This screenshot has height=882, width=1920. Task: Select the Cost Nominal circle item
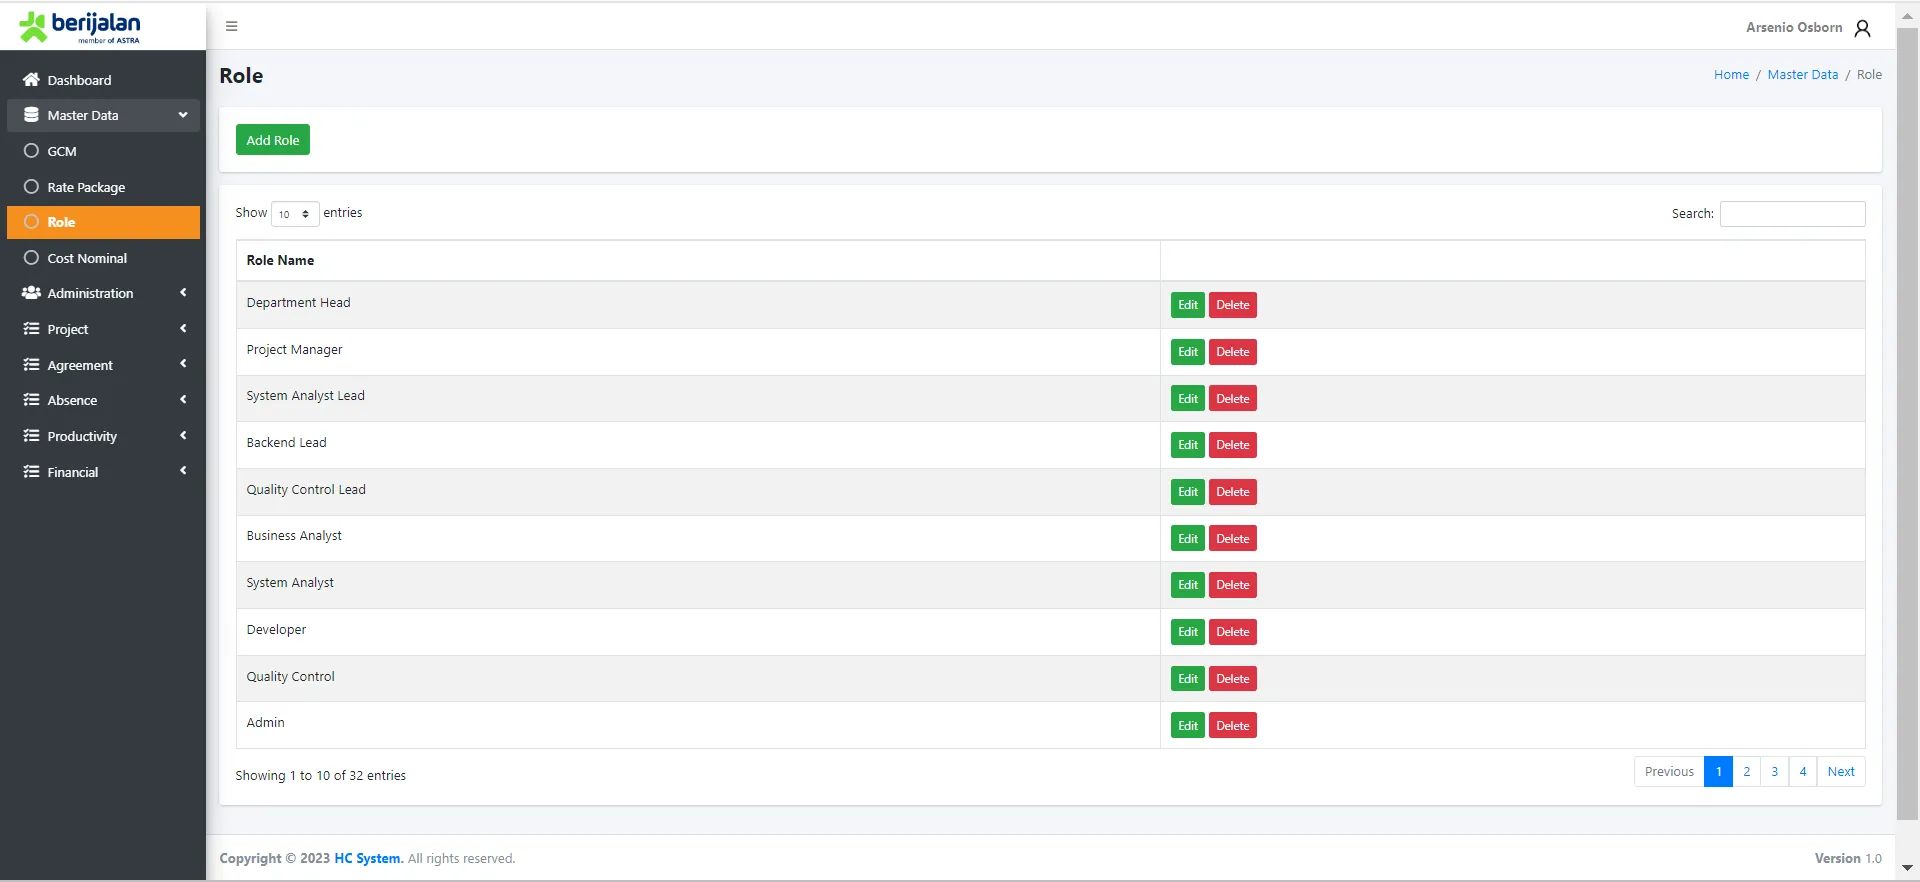(x=31, y=258)
